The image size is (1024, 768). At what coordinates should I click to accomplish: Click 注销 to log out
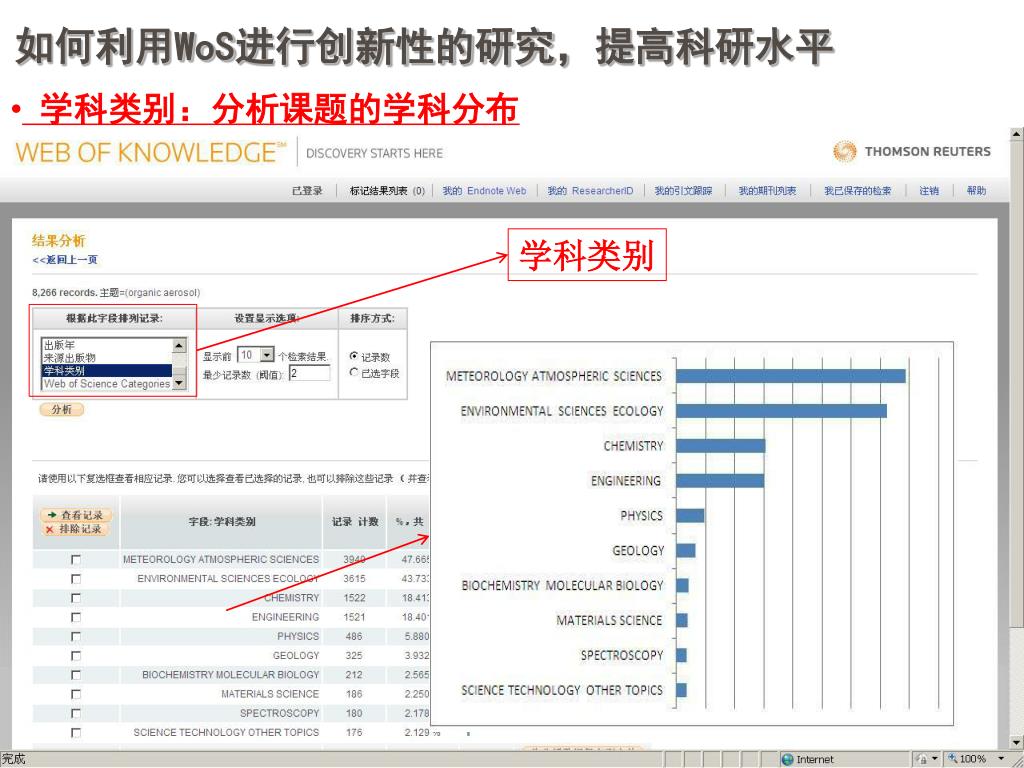929,191
